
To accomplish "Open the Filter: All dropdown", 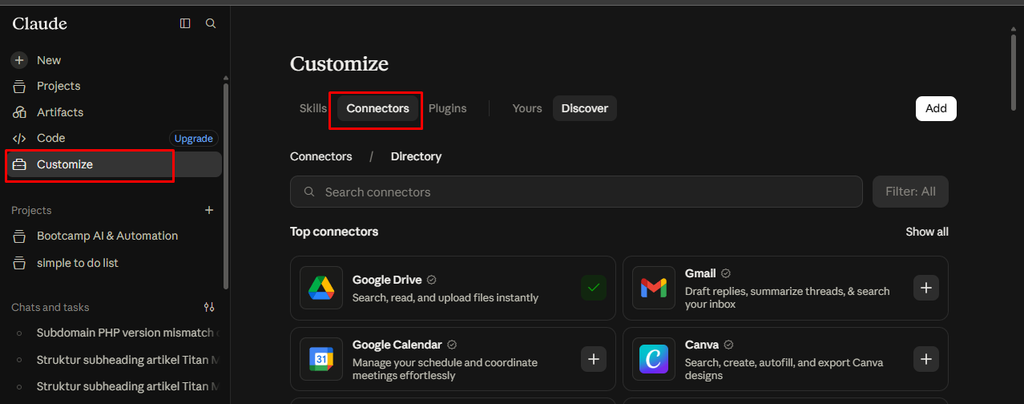I will (x=910, y=192).
